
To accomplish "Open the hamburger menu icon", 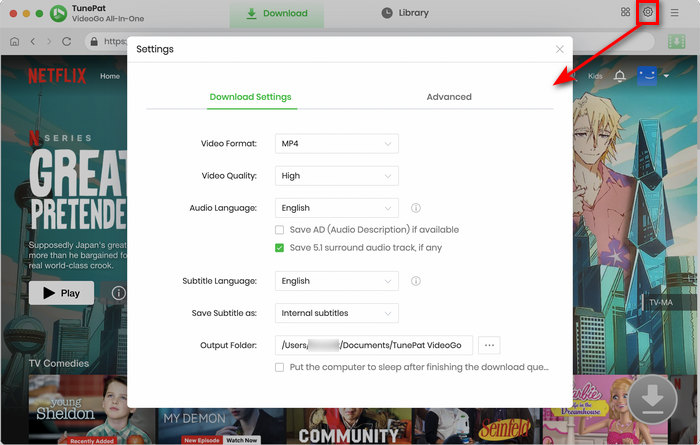I will 674,12.
